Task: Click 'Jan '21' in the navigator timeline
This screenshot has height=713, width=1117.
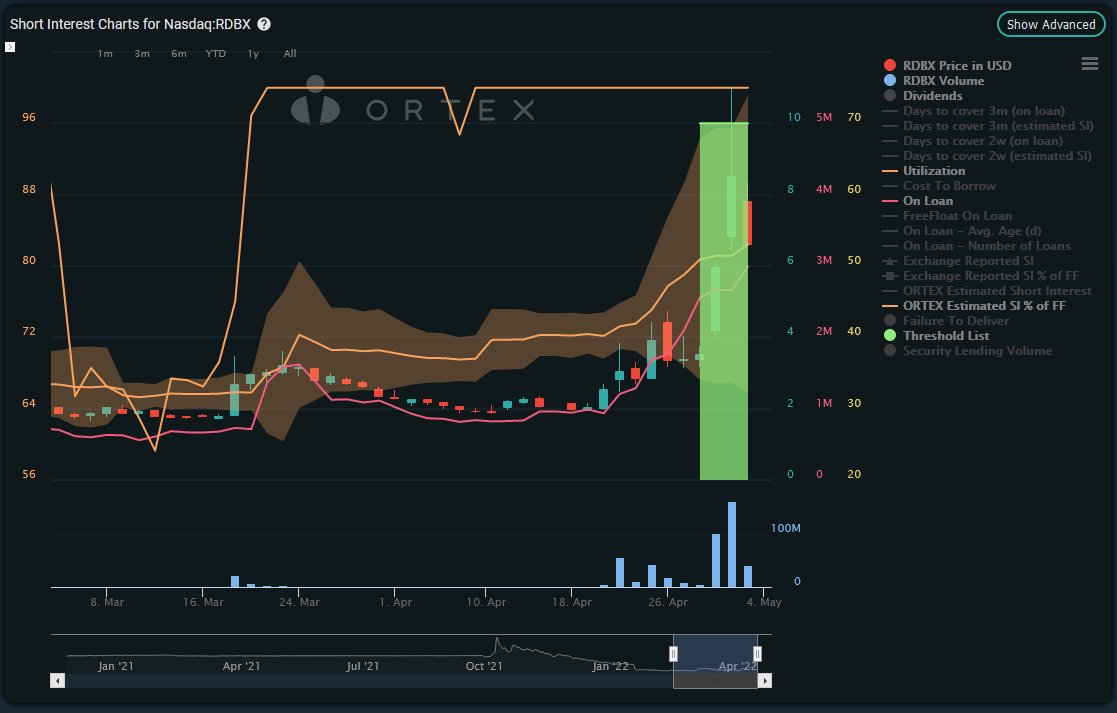Action: 115,666
